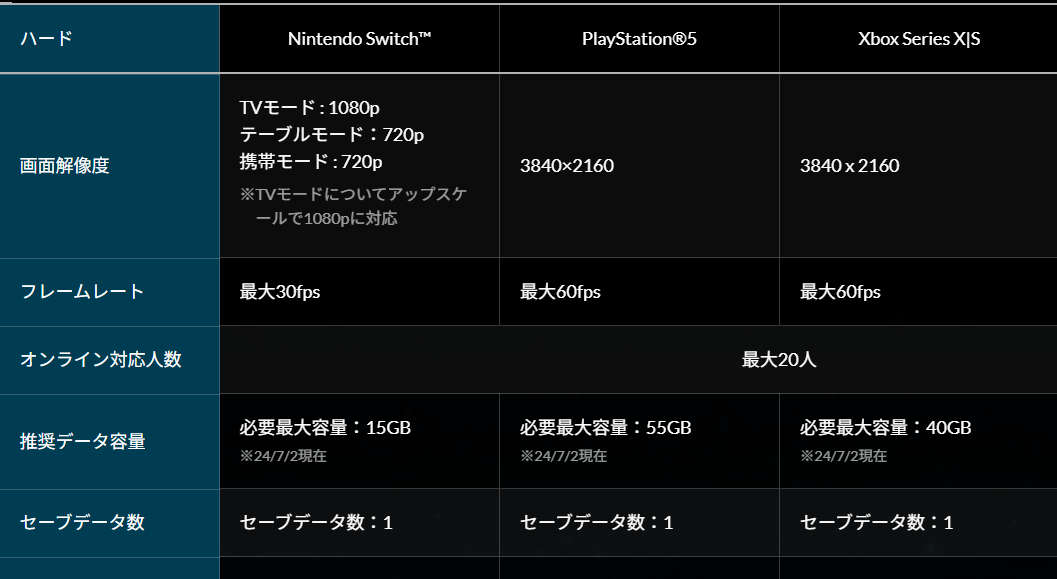
Task: Click 最大60fps in the Xbox Series X|S column
Action: 840,292
